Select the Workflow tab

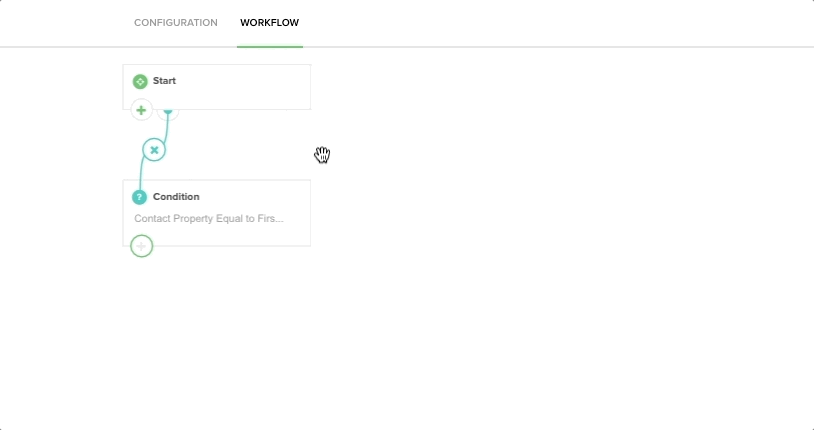pos(269,23)
